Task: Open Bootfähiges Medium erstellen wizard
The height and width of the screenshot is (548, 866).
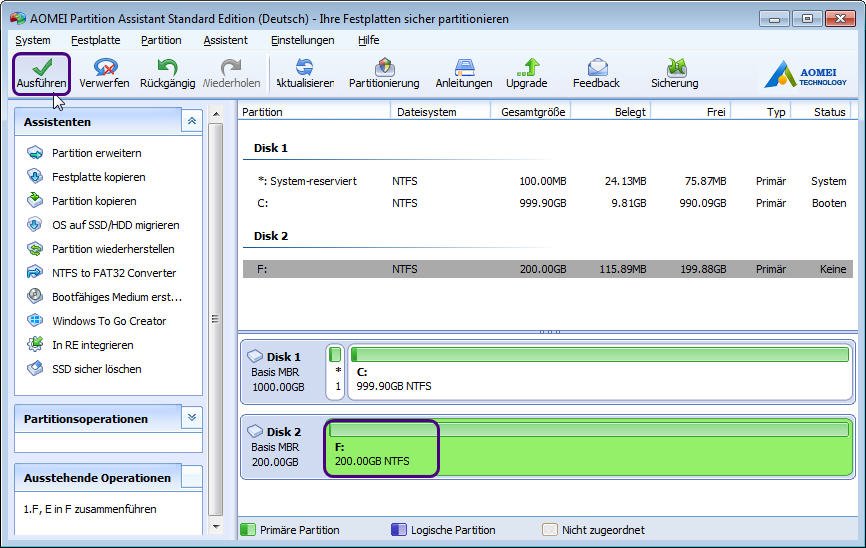Action: 117,297
